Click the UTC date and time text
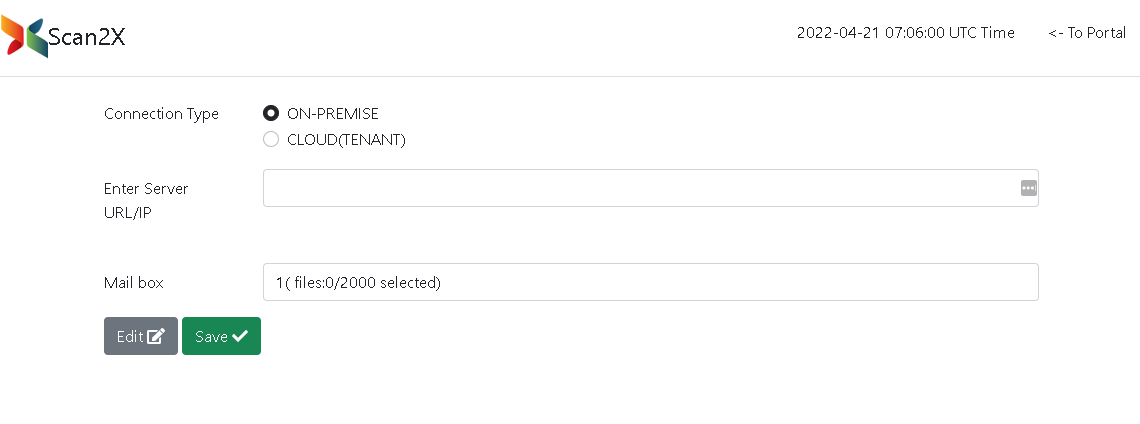The image size is (1140, 424). 905,33
